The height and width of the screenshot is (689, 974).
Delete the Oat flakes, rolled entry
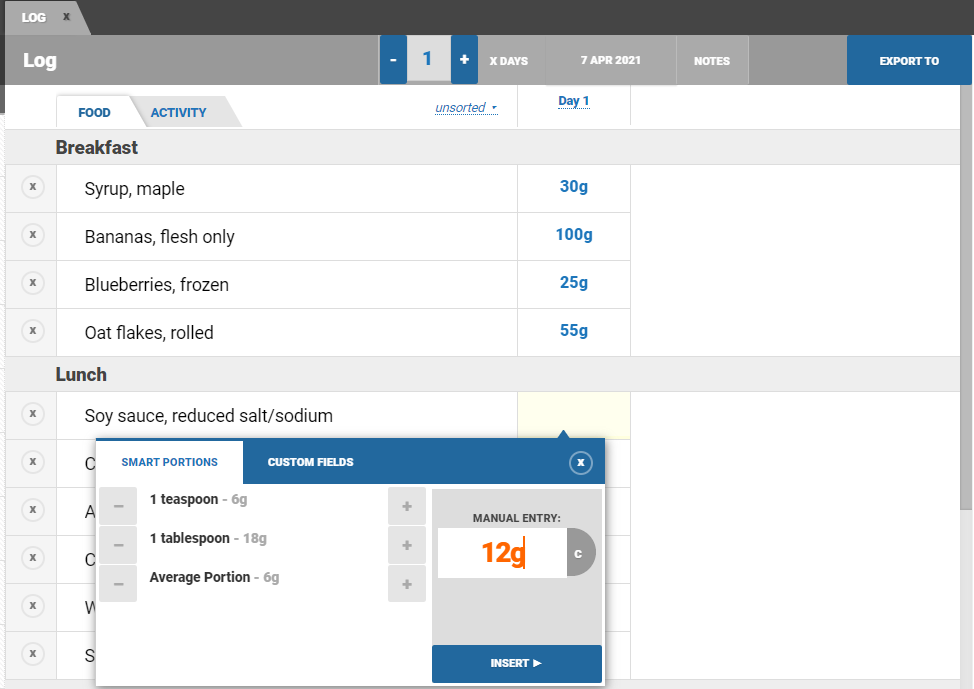point(32,331)
